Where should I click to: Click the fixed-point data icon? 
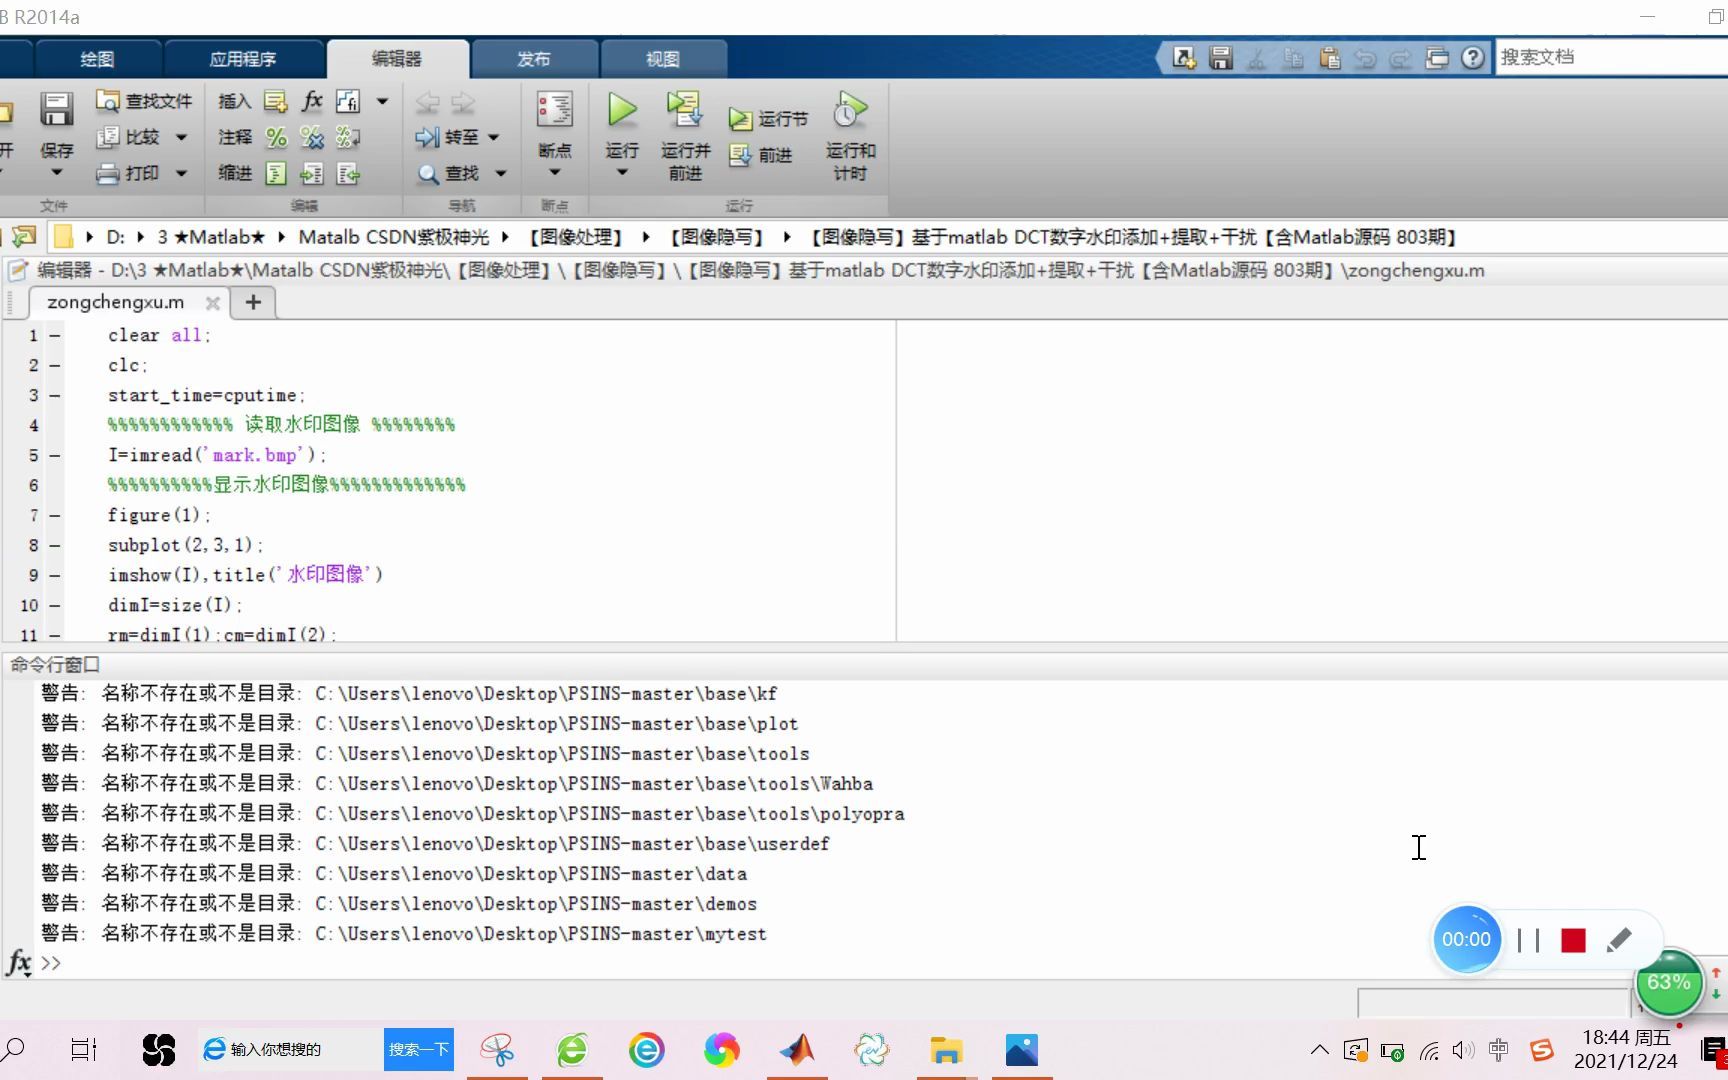348,101
